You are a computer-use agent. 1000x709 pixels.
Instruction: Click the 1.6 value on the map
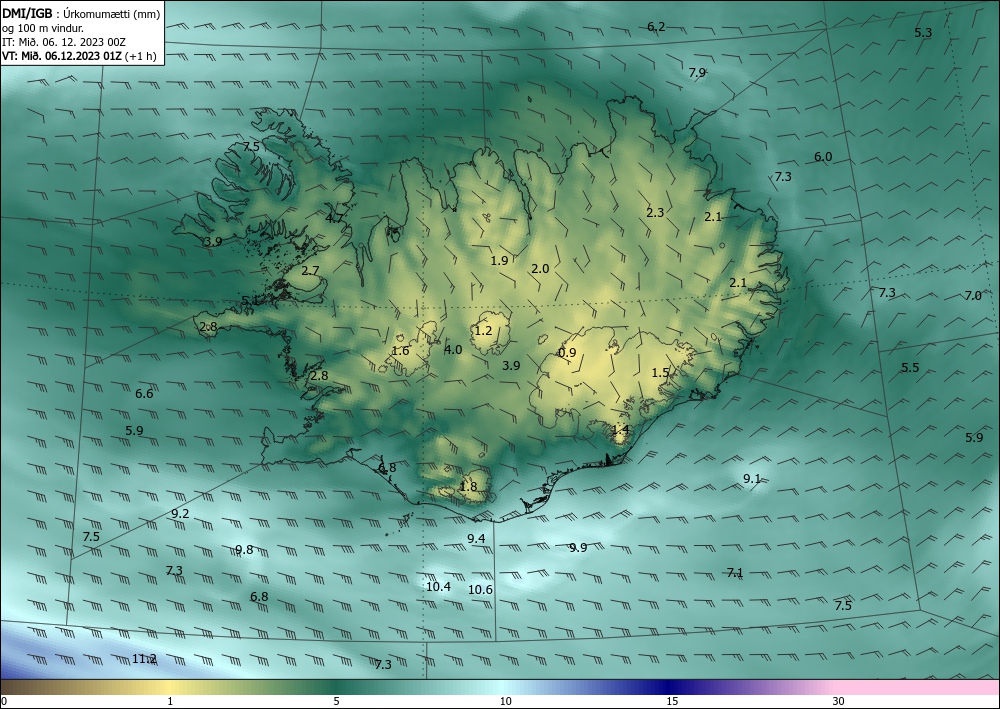(x=401, y=351)
